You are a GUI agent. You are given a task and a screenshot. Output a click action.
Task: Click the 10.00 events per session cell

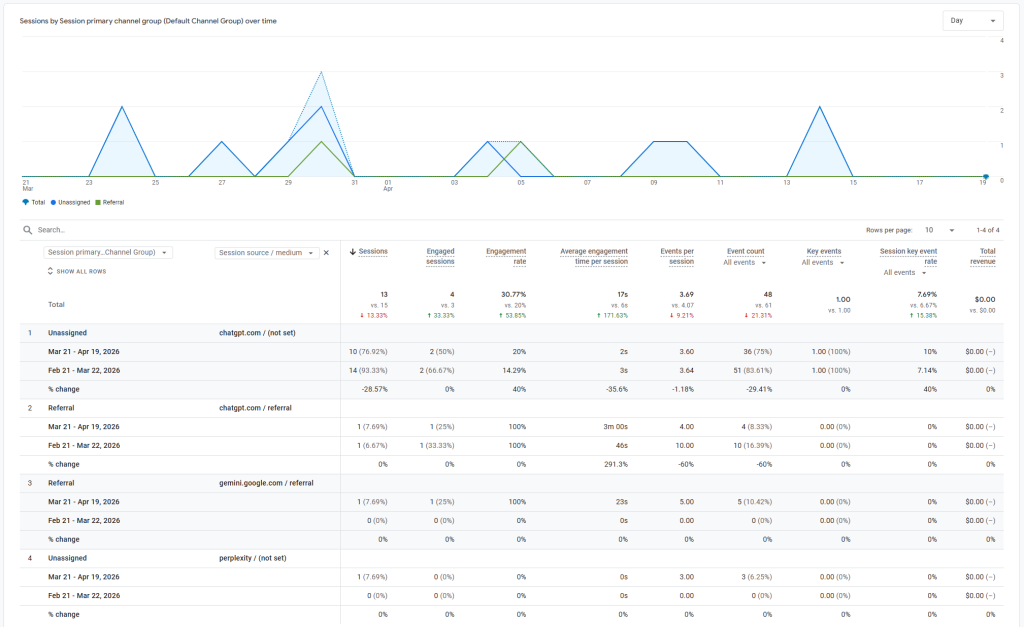tap(684, 446)
